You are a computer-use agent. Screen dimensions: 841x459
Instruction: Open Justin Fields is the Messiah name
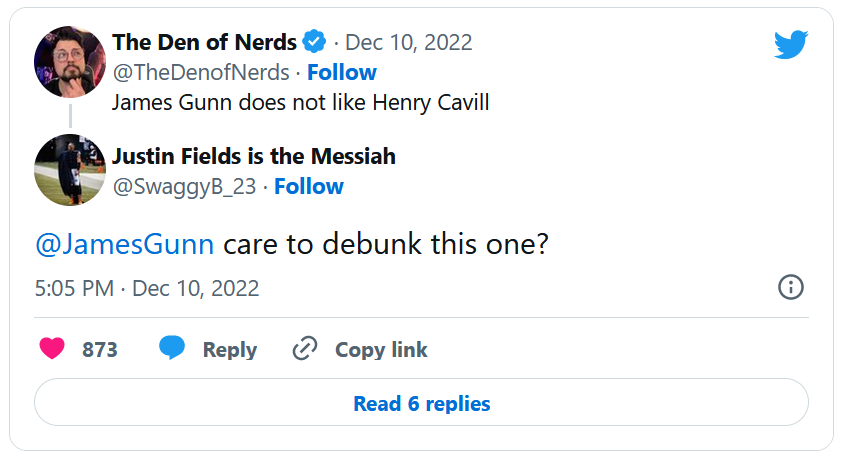coord(254,156)
